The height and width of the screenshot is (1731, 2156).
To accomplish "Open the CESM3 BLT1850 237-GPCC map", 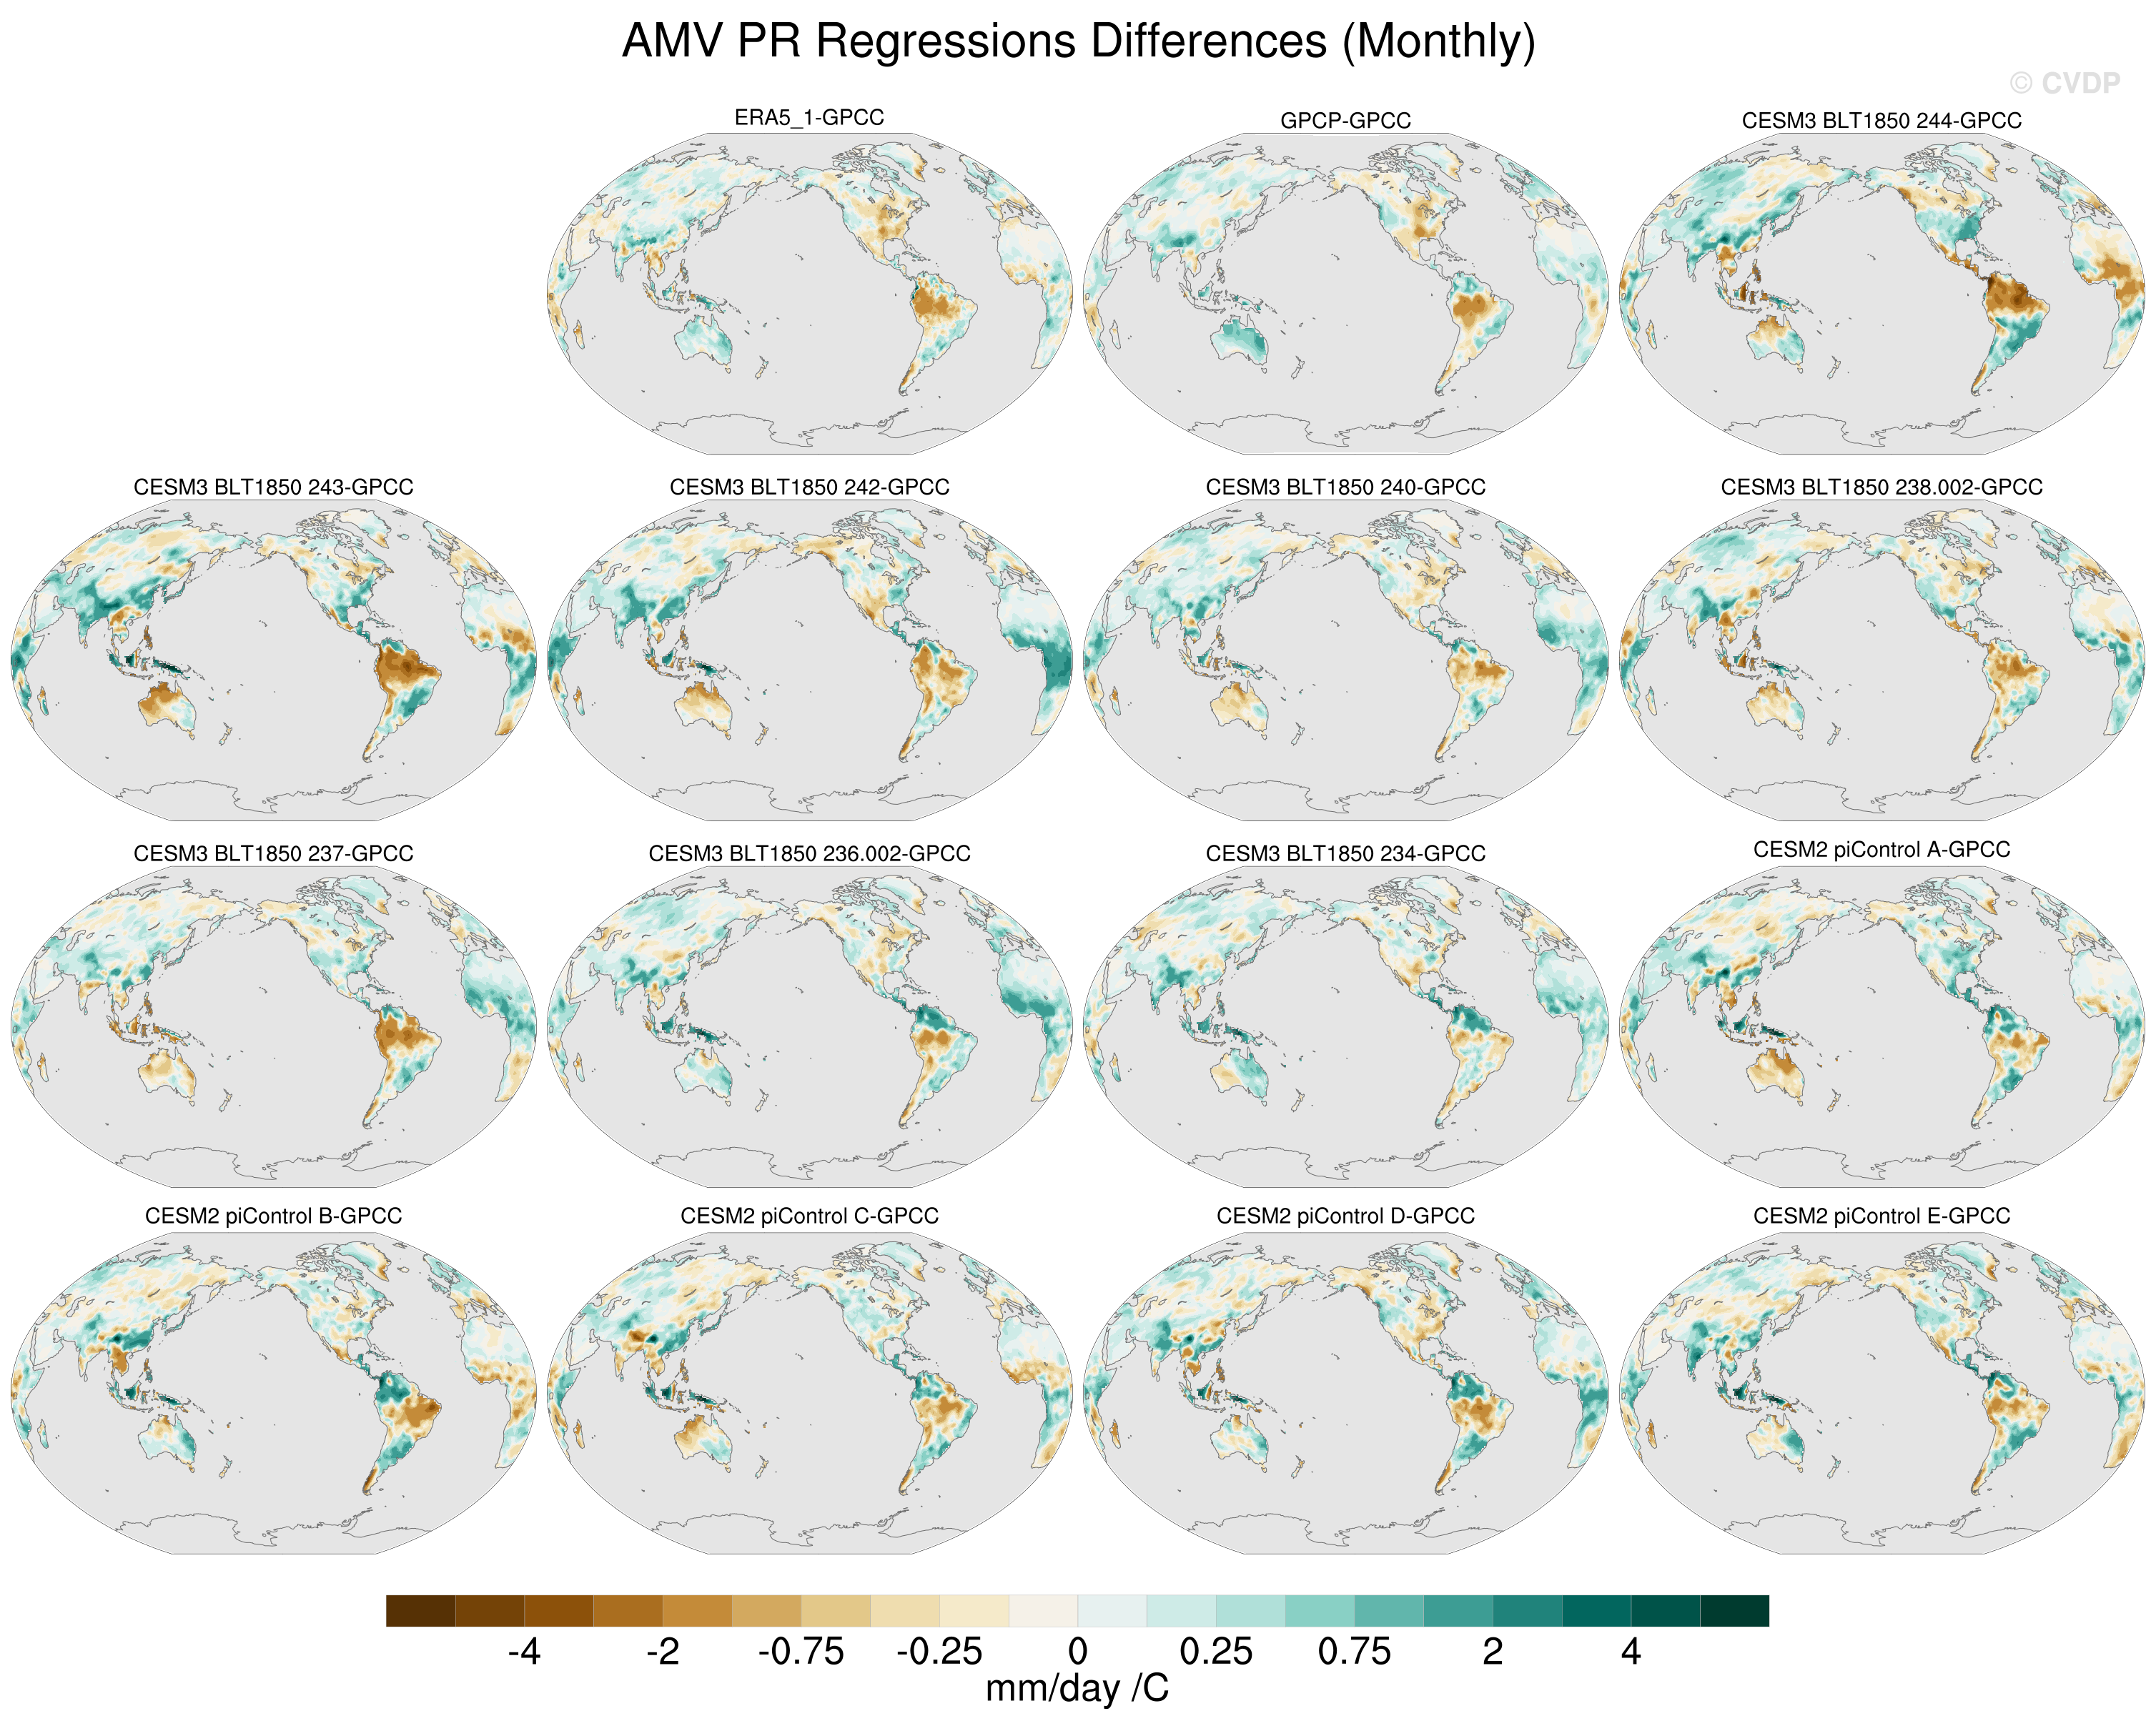I will (273, 1027).
